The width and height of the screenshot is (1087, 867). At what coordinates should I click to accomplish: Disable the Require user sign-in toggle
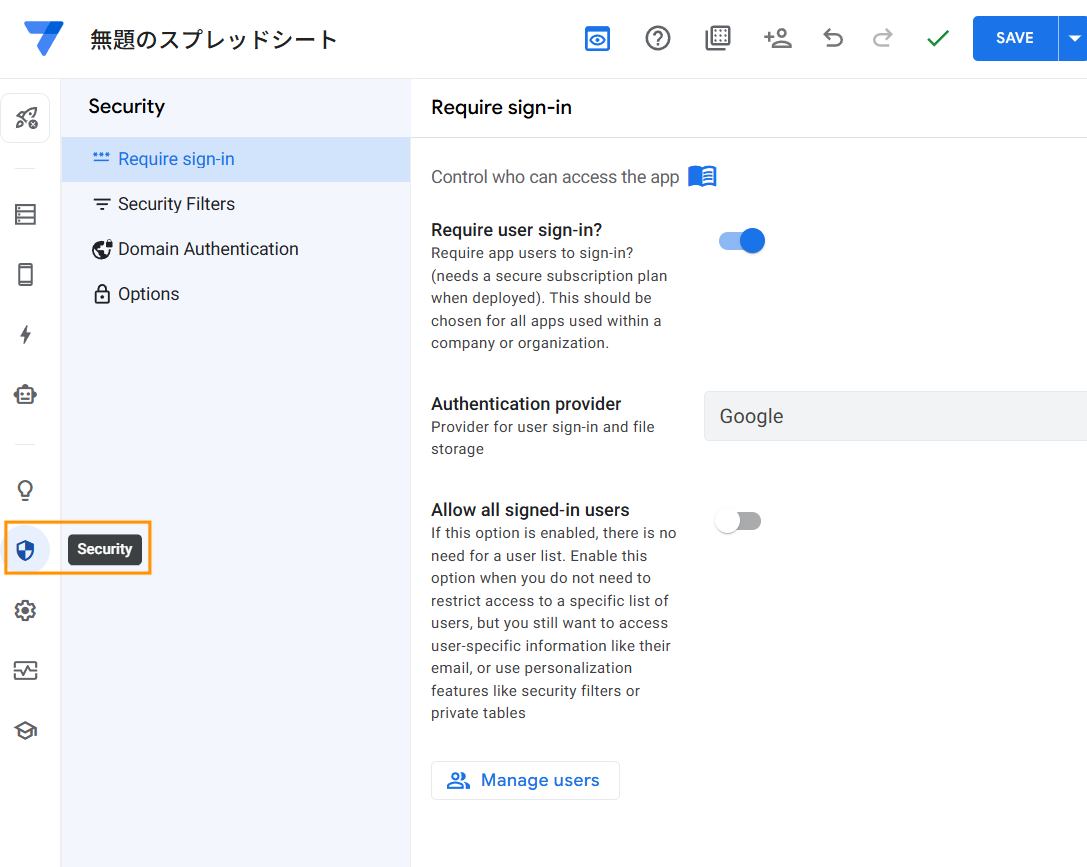(742, 241)
